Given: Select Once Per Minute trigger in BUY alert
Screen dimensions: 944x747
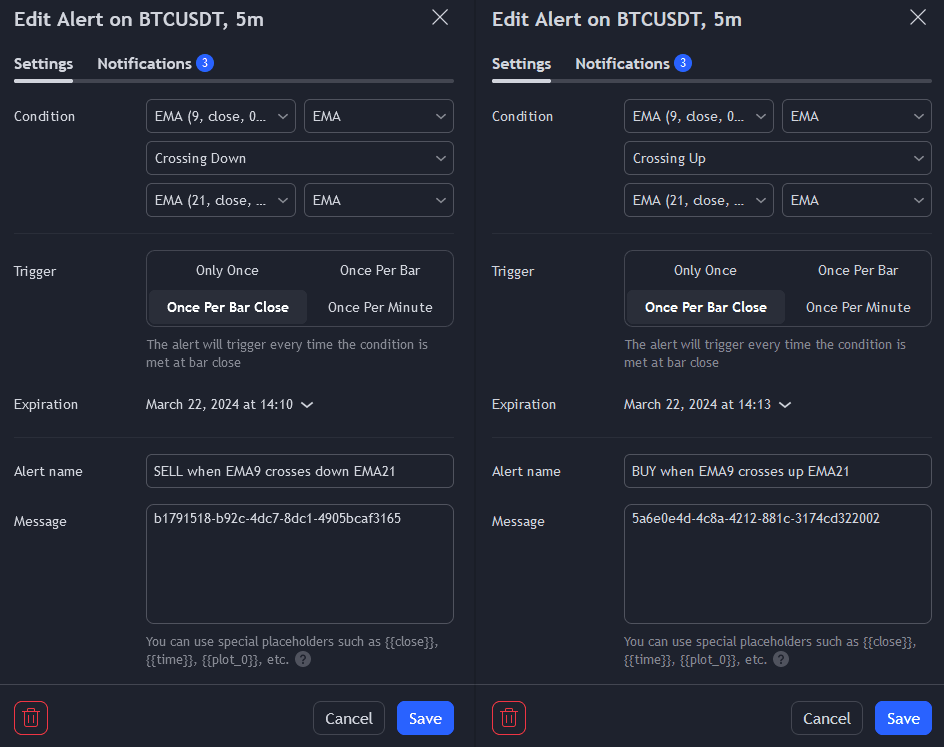Looking at the screenshot, I should click(x=858, y=307).
